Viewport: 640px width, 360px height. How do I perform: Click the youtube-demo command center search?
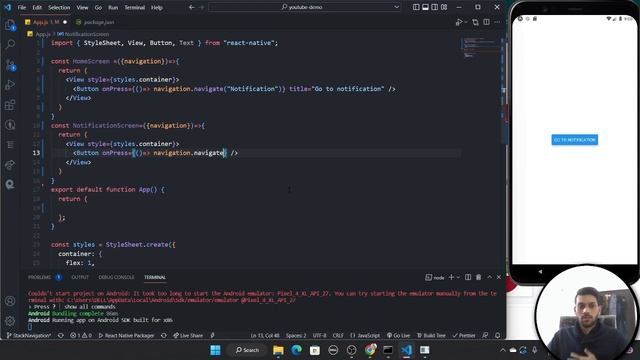click(x=304, y=7)
